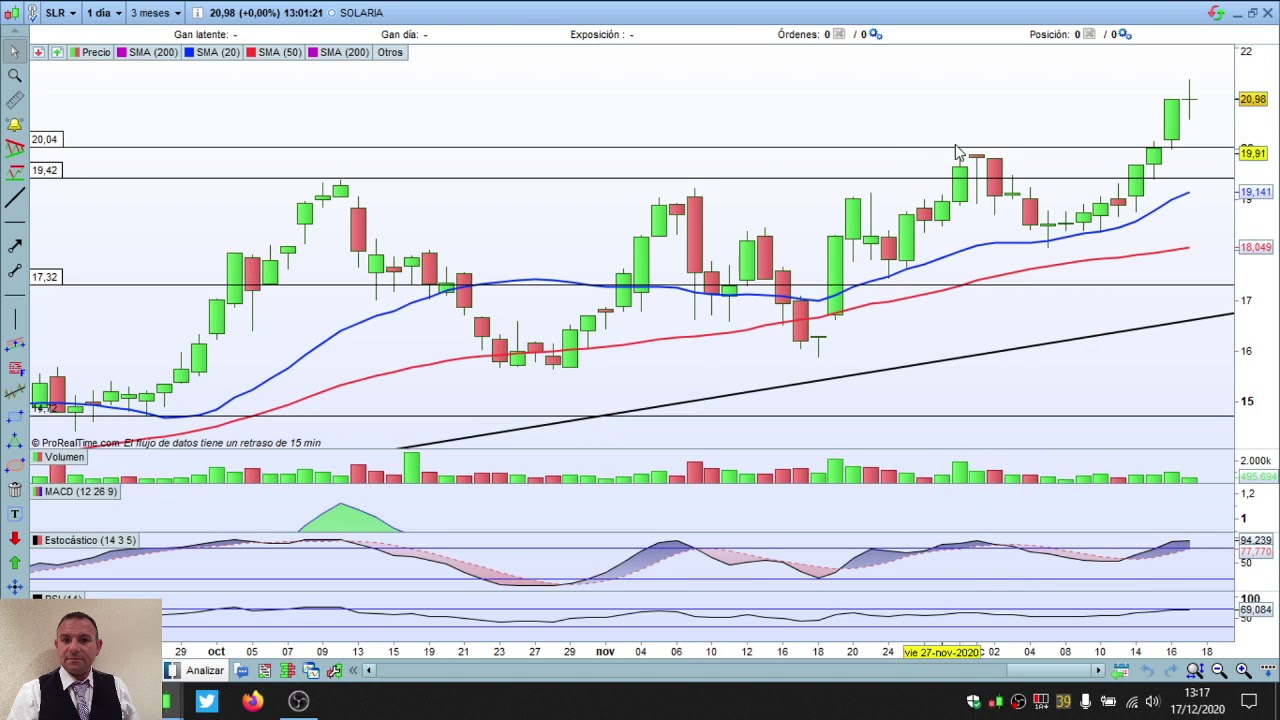Click the redo arrow in bottom toolbar

tap(1171, 671)
